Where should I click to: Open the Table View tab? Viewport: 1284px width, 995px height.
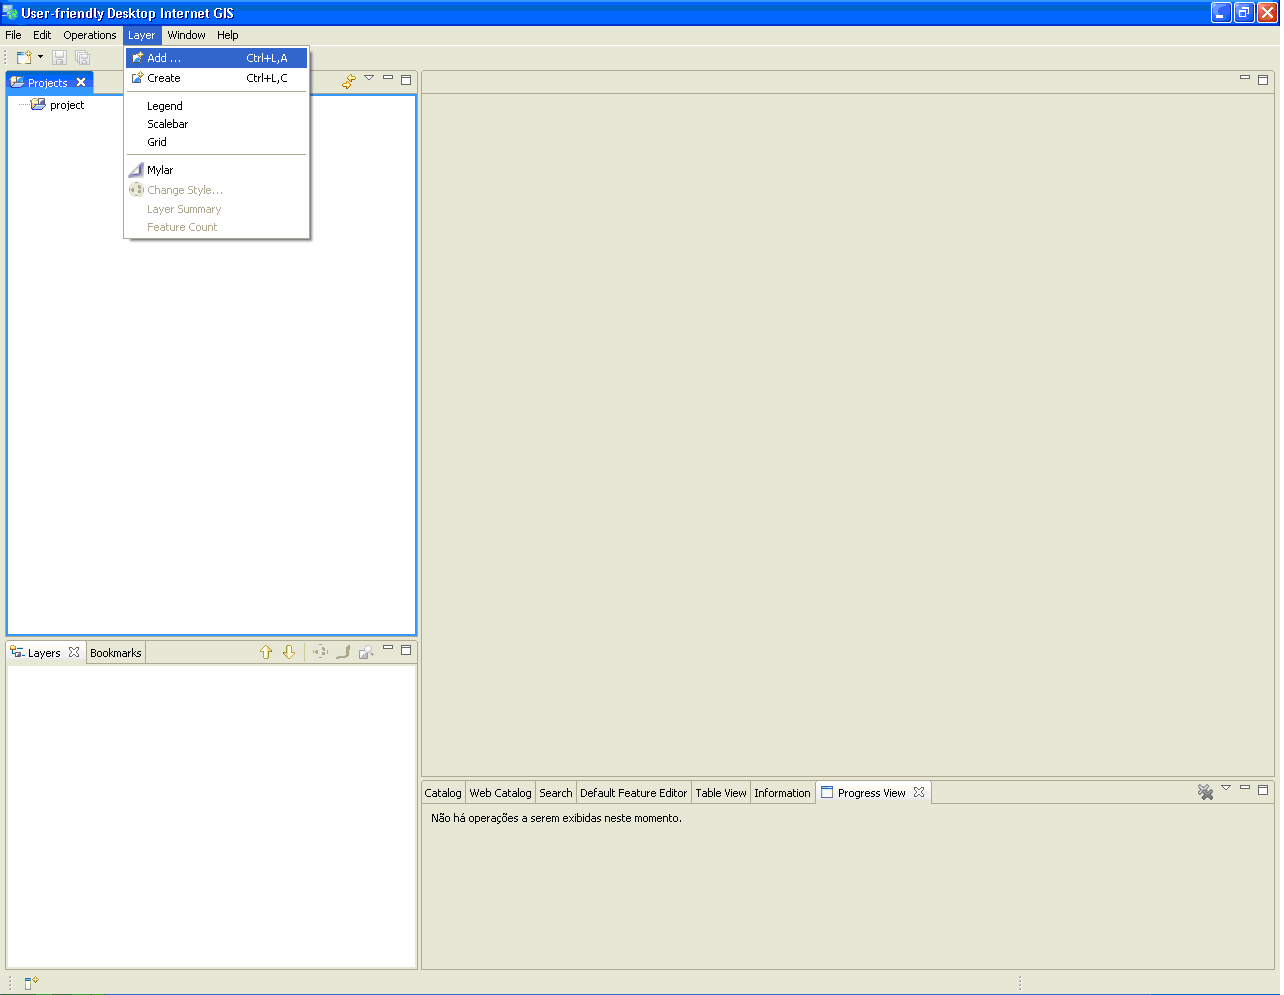click(x=721, y=793)
